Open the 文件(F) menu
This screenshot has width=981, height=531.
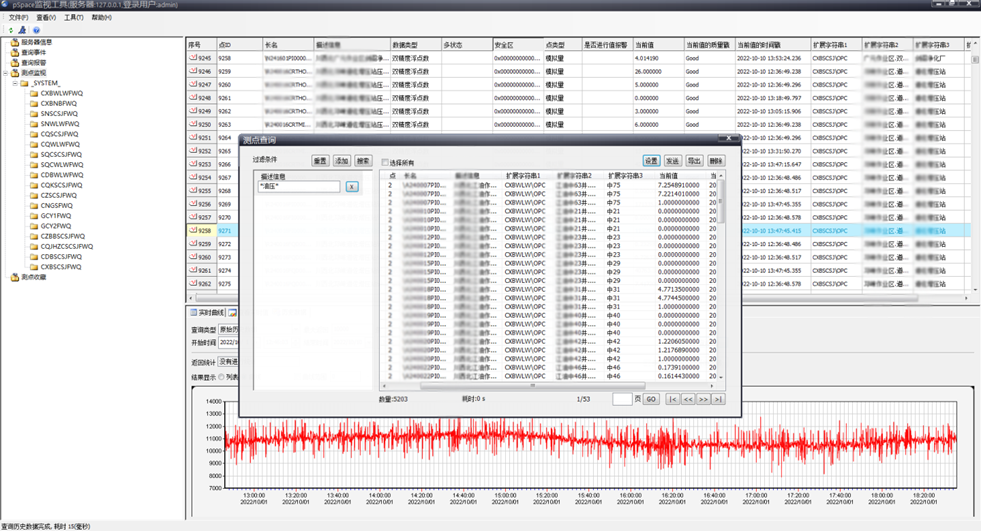(18, 17)
